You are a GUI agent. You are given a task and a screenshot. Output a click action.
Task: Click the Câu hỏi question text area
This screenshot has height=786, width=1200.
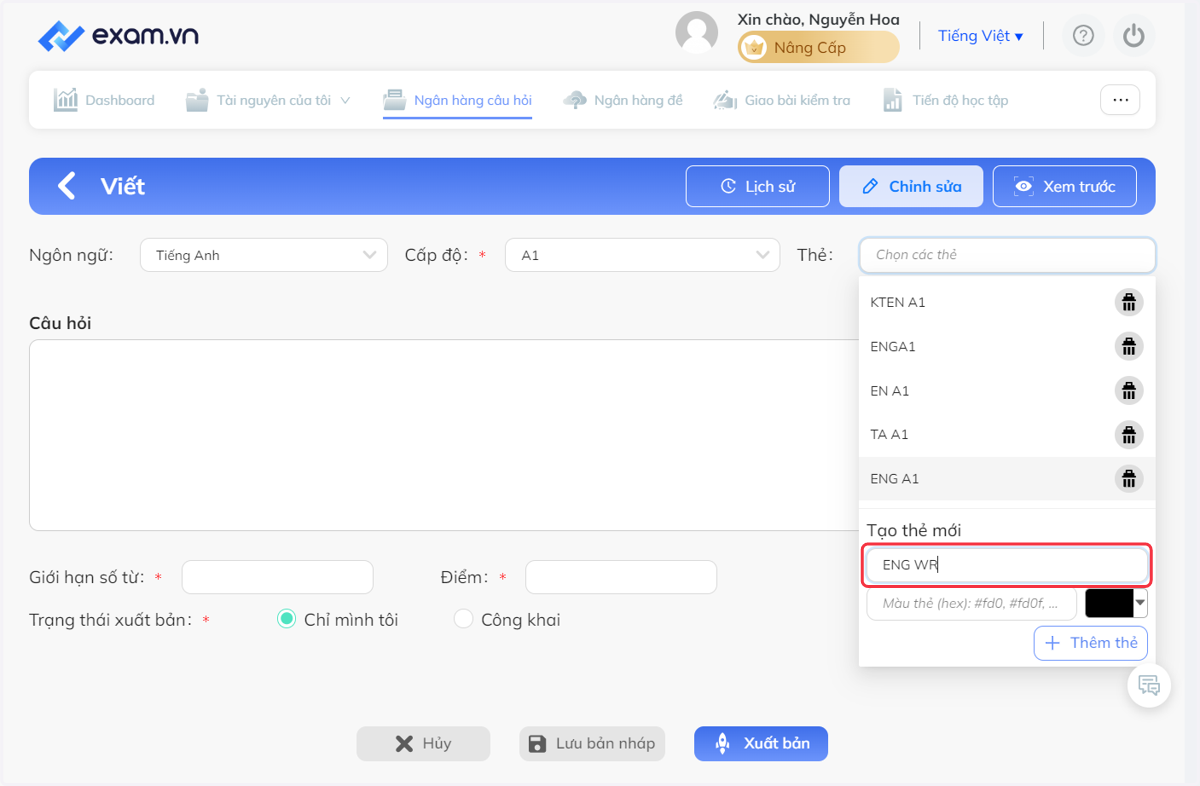coord(443,435)
